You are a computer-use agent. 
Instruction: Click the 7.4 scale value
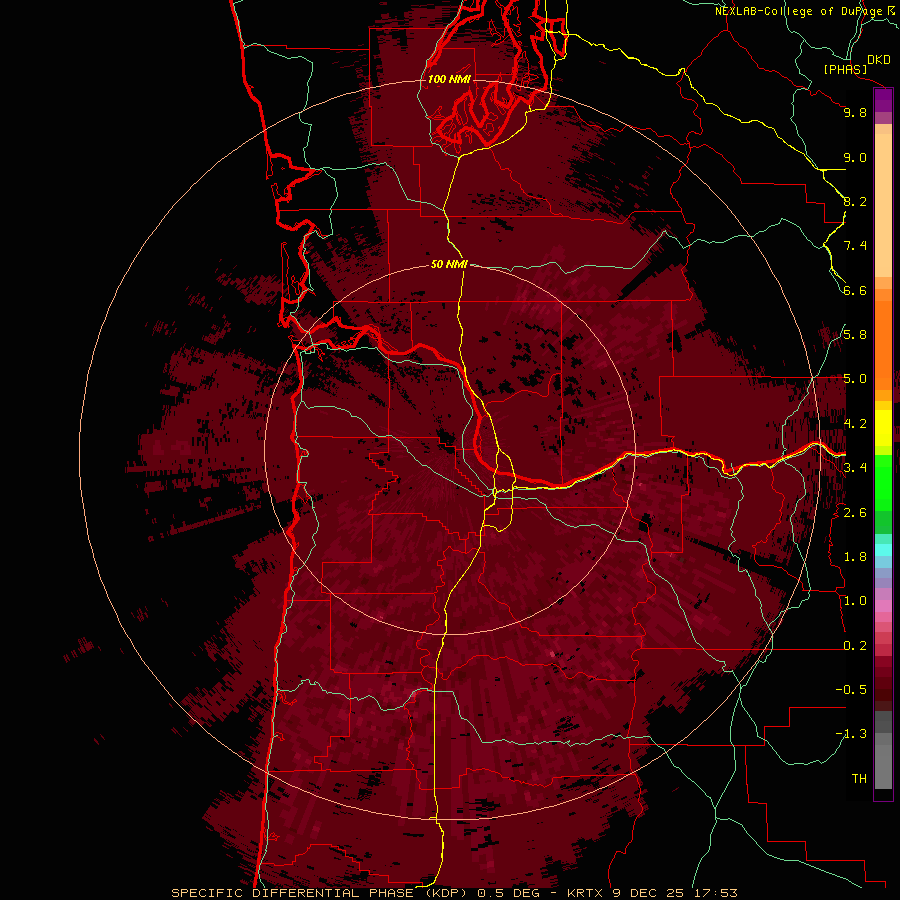855,246
